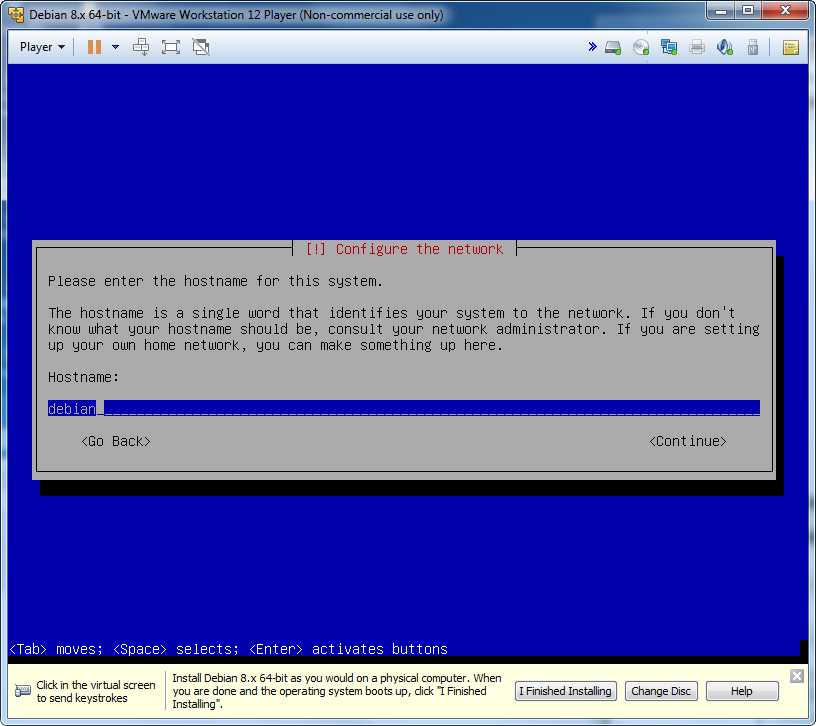
Task: Click the hard disk device icon
Action: (613, 47)
